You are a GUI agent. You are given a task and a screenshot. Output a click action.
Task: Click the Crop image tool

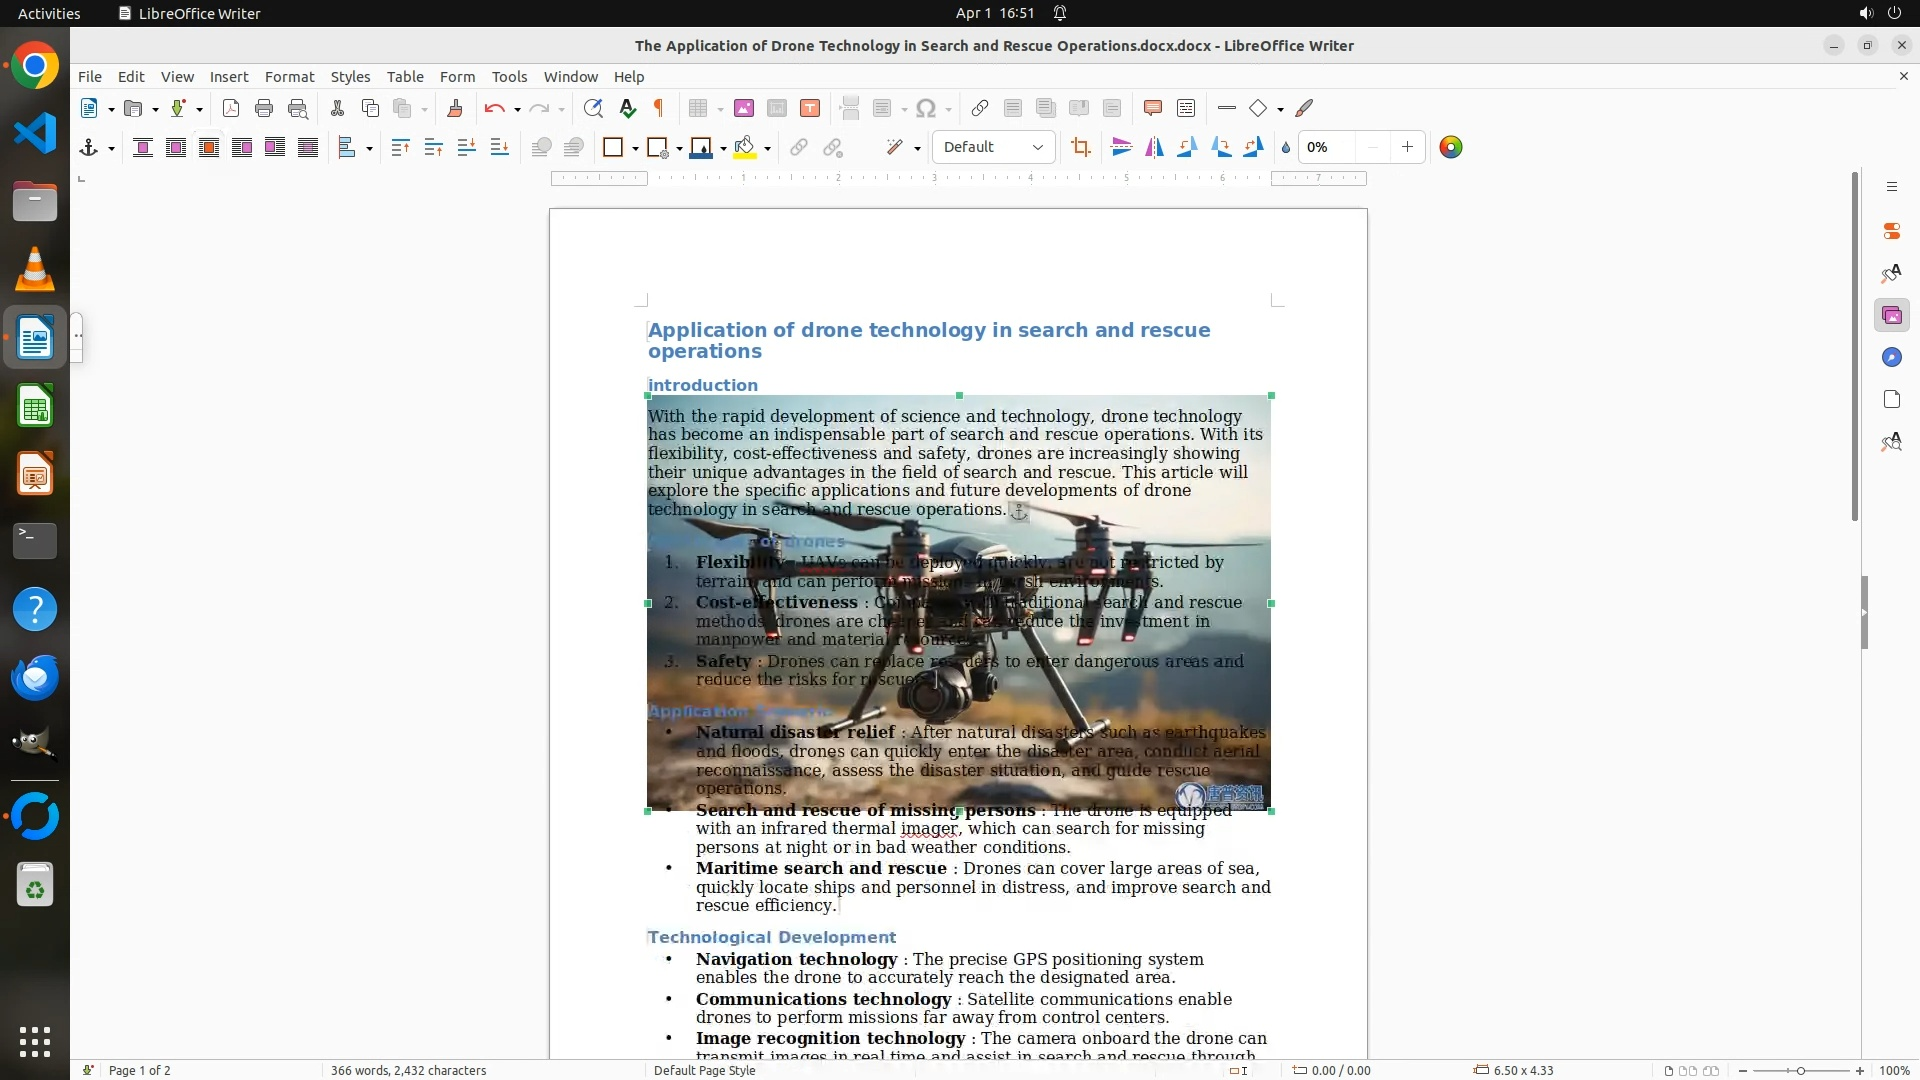click(1080, 148)
